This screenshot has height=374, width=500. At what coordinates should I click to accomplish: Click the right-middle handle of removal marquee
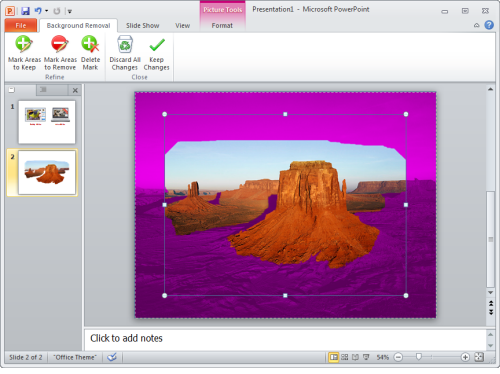406,205
